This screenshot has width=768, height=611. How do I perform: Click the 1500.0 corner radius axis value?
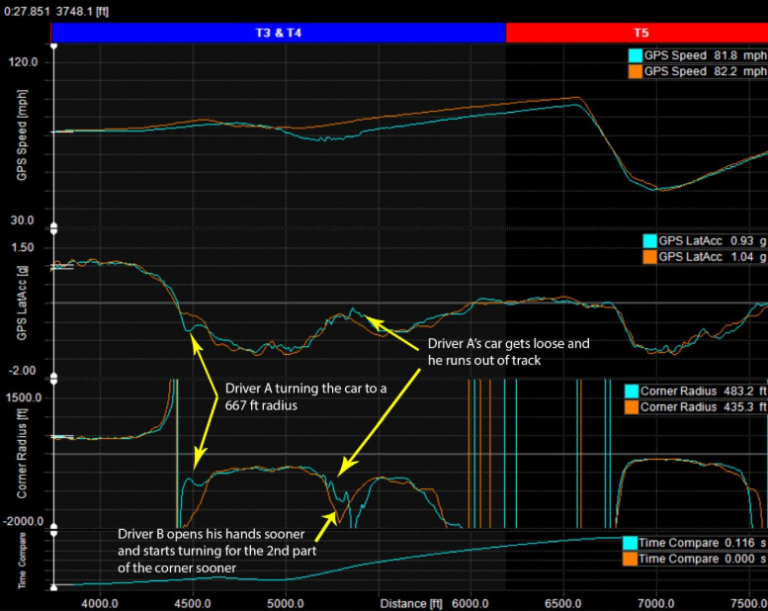point(24,397)
